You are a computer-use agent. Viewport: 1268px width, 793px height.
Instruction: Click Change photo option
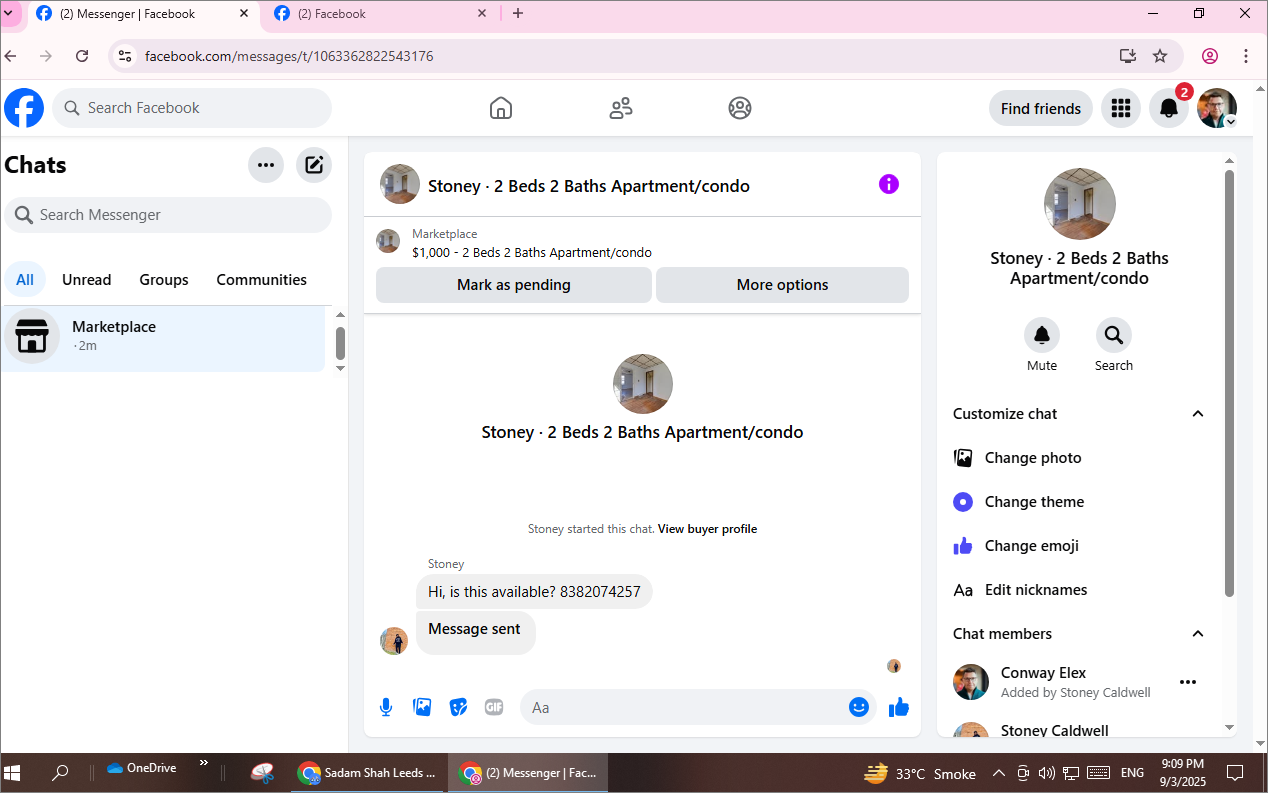pos(1079,458)
